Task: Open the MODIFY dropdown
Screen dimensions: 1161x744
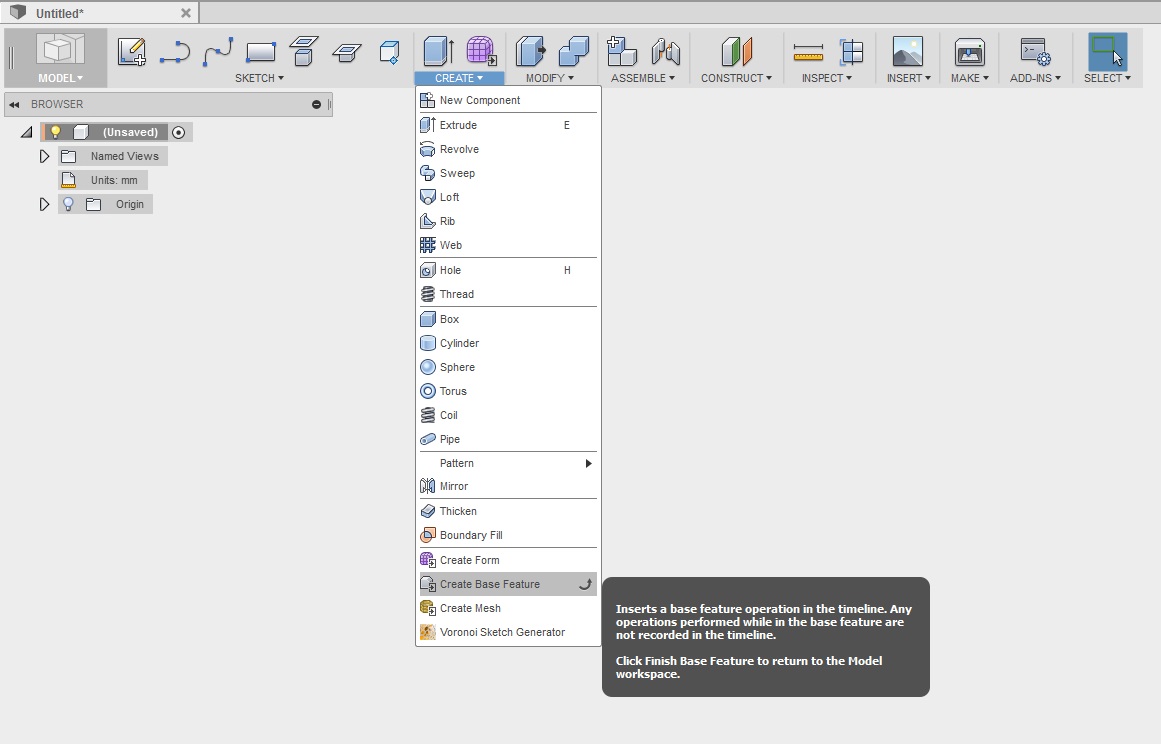Action: (549, 77)
